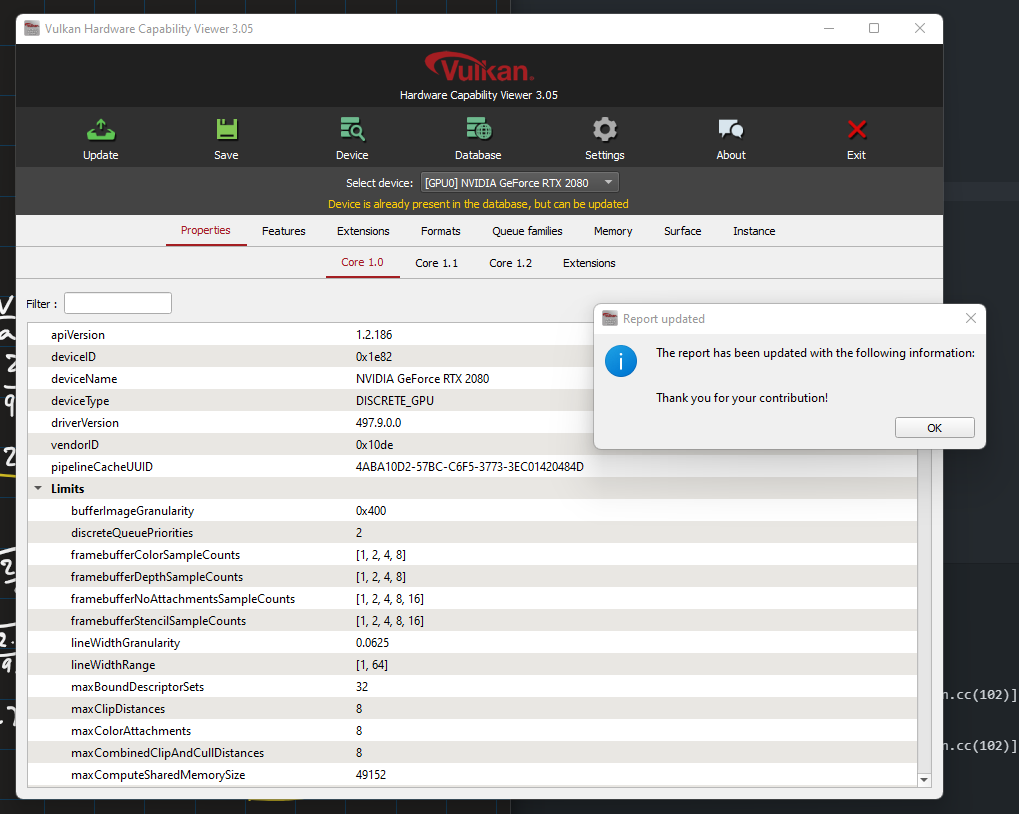Switch to the Features tab
Image resolution: width=1019 pixels, height=814 pixels.
[x=283, y=231]
